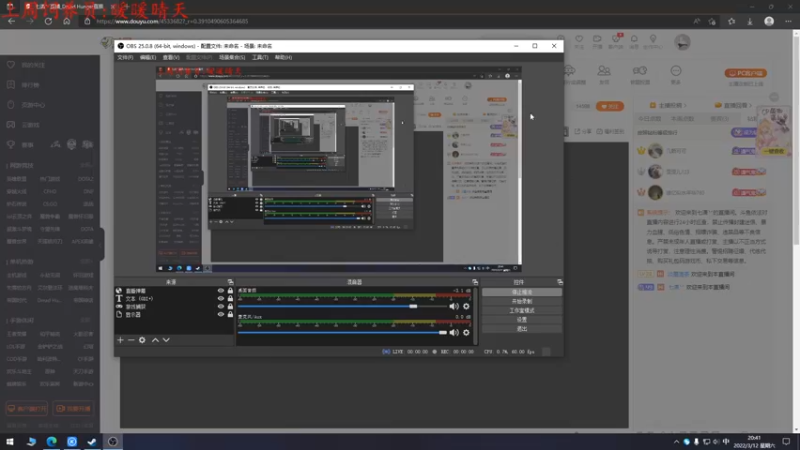
Task: Click the OBS preview canvas
Action: pyautogui.click(x=339, y=169)
